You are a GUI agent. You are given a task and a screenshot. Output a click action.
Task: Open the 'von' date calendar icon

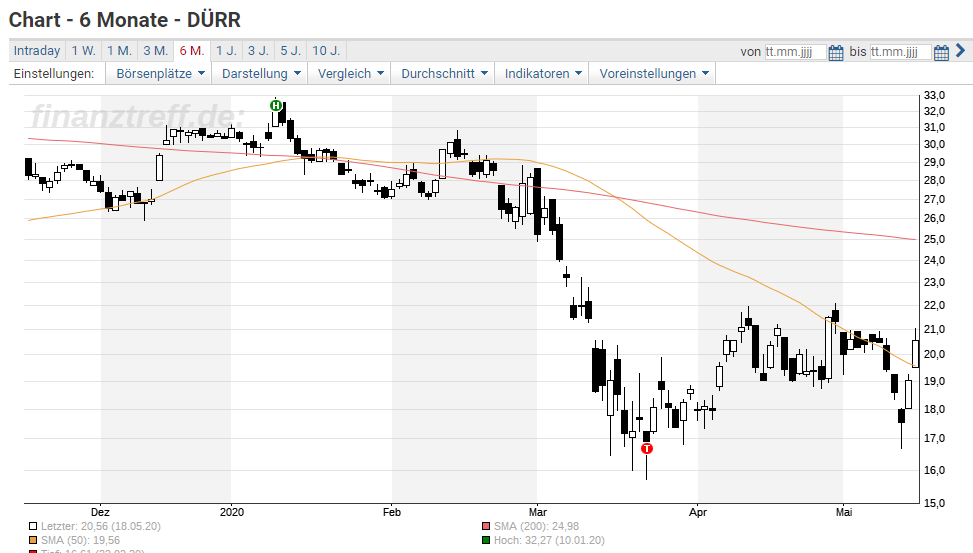pyautogui.click(x=836, y=52)
